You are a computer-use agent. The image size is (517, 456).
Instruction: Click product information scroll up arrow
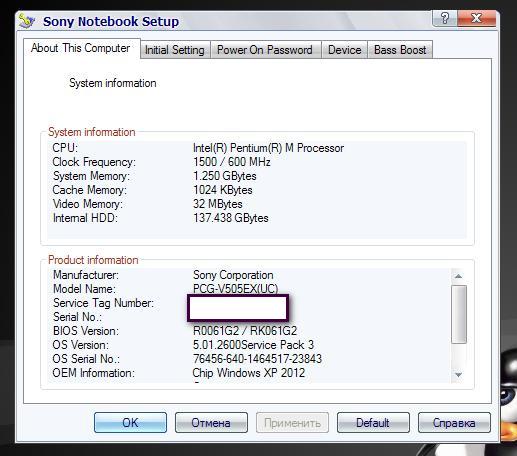click(x=459, y=276)
